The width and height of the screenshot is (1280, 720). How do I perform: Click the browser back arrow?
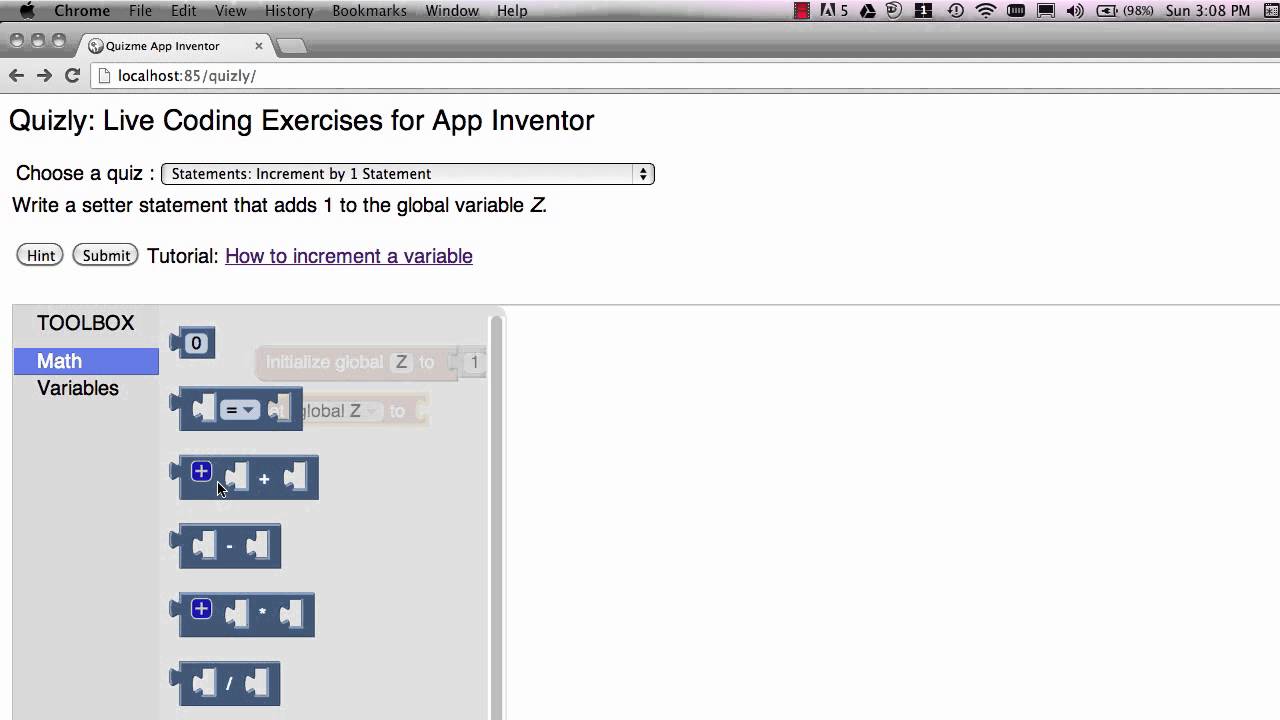(16, 75)
